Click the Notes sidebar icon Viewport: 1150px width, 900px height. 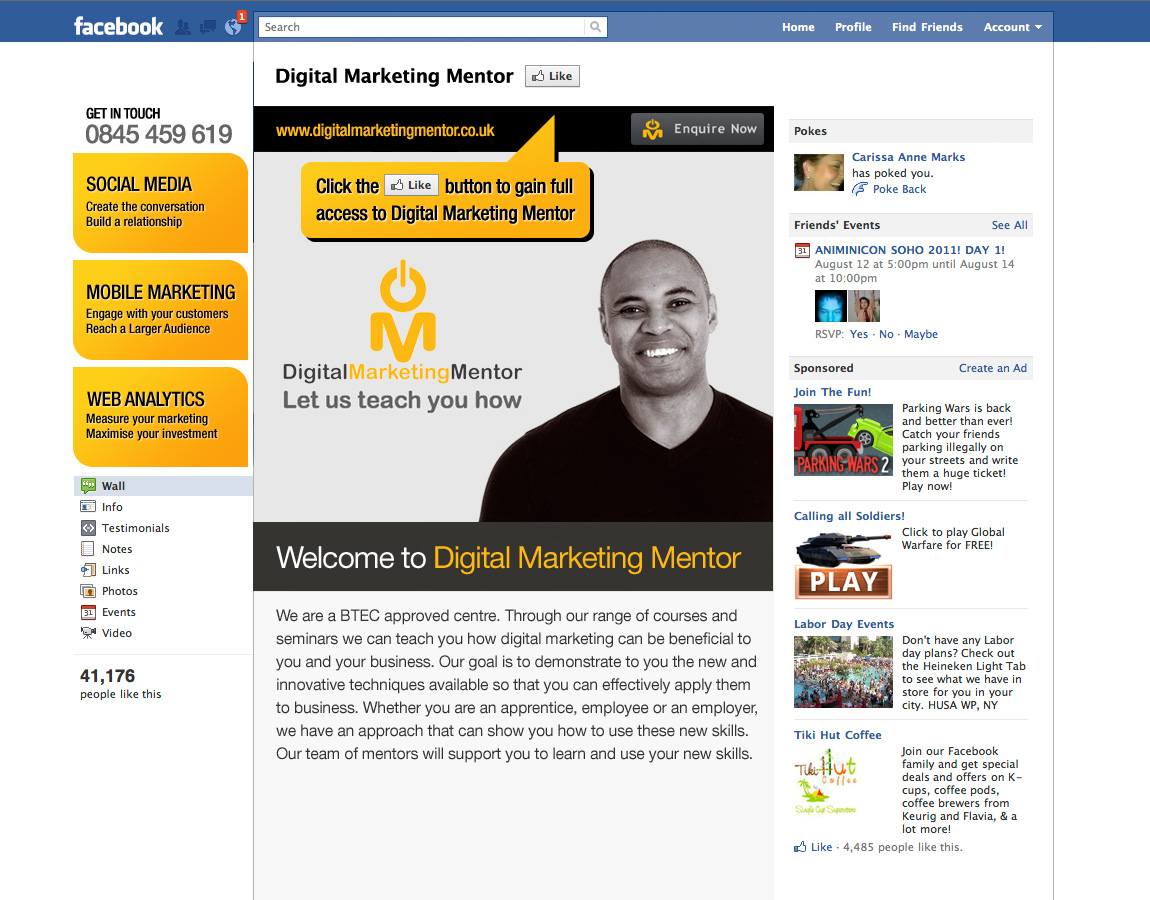pos(88,549)
